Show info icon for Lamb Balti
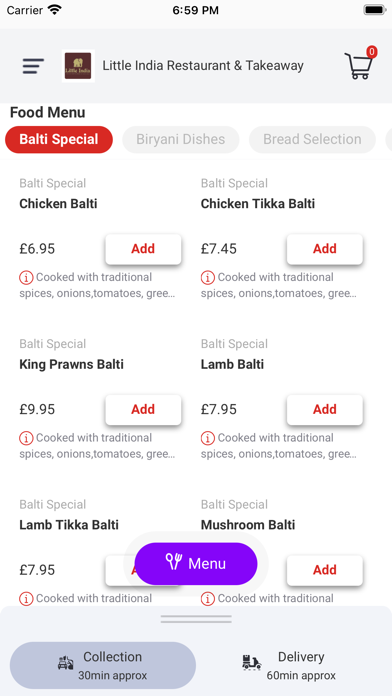The height and width of the screenshot is (696, 392). [x=208, y=439]
